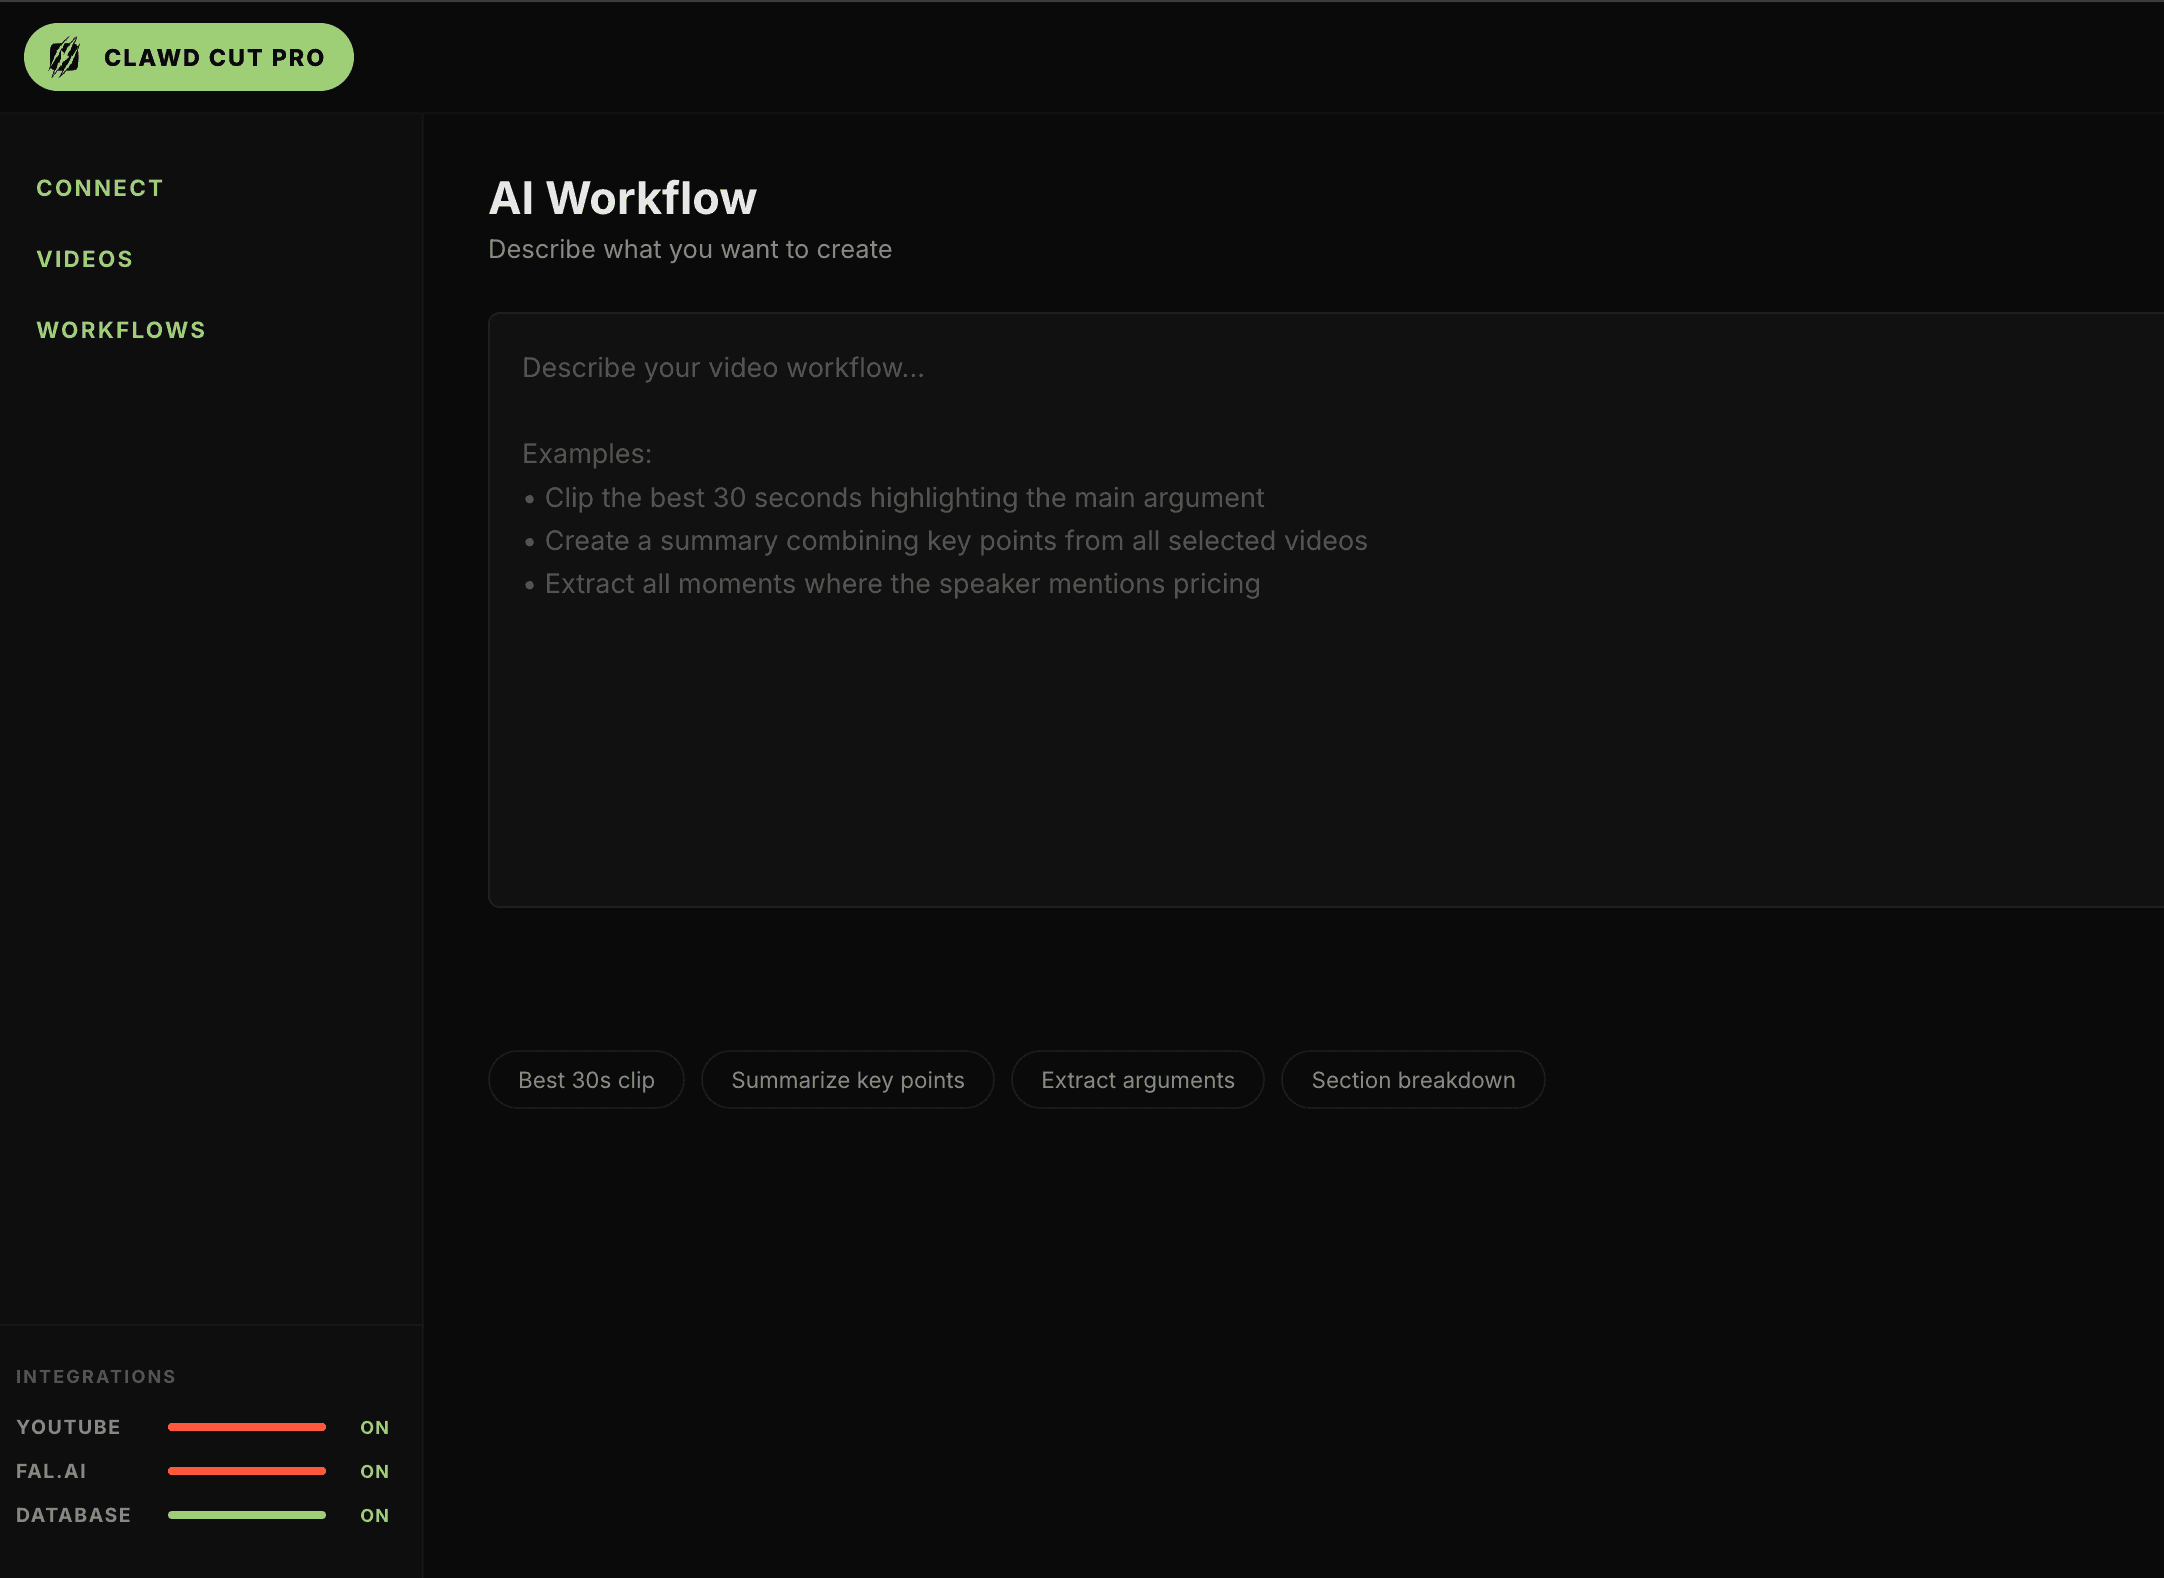The image size is (2164, 1578).
Task: Go to the VIDEOS page
Action: click(x=85, y=259)
